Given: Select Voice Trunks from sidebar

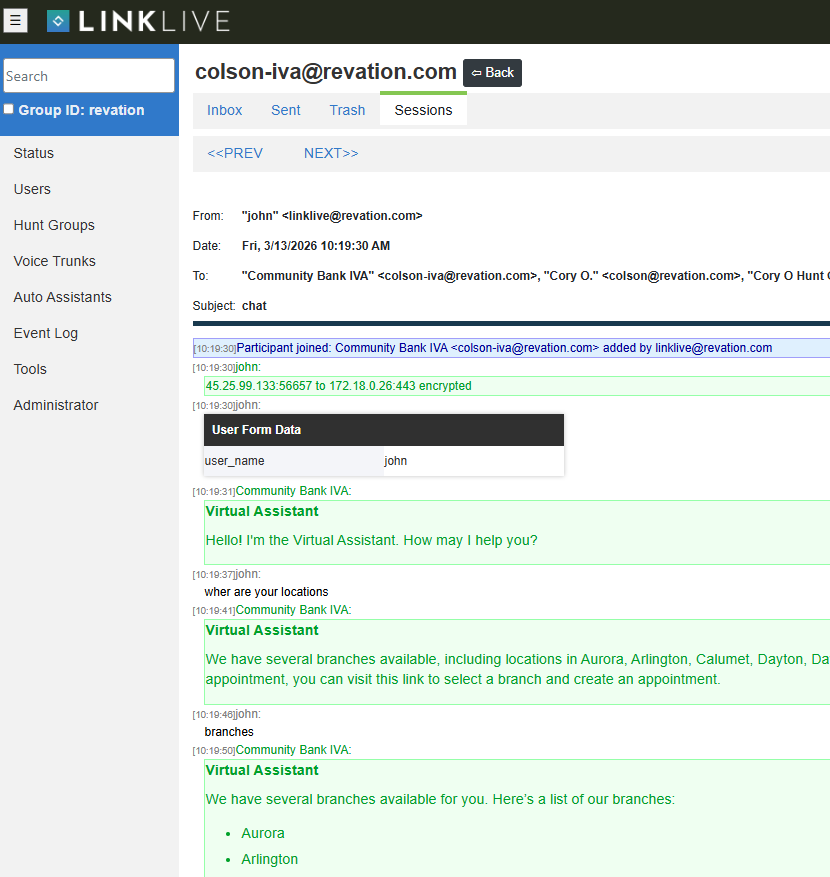Looking at the screenshot, I should click(x=55, y=261).
